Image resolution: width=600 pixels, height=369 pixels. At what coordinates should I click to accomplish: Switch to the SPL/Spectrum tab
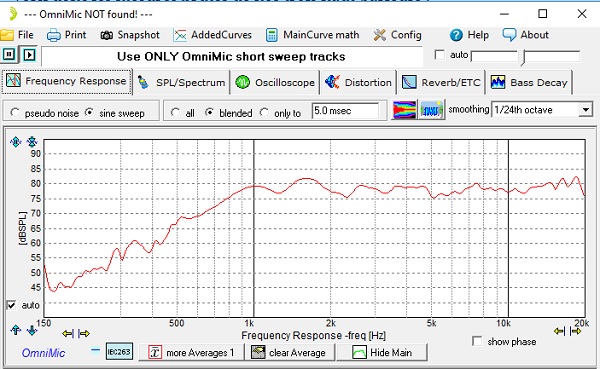[181, 82]
